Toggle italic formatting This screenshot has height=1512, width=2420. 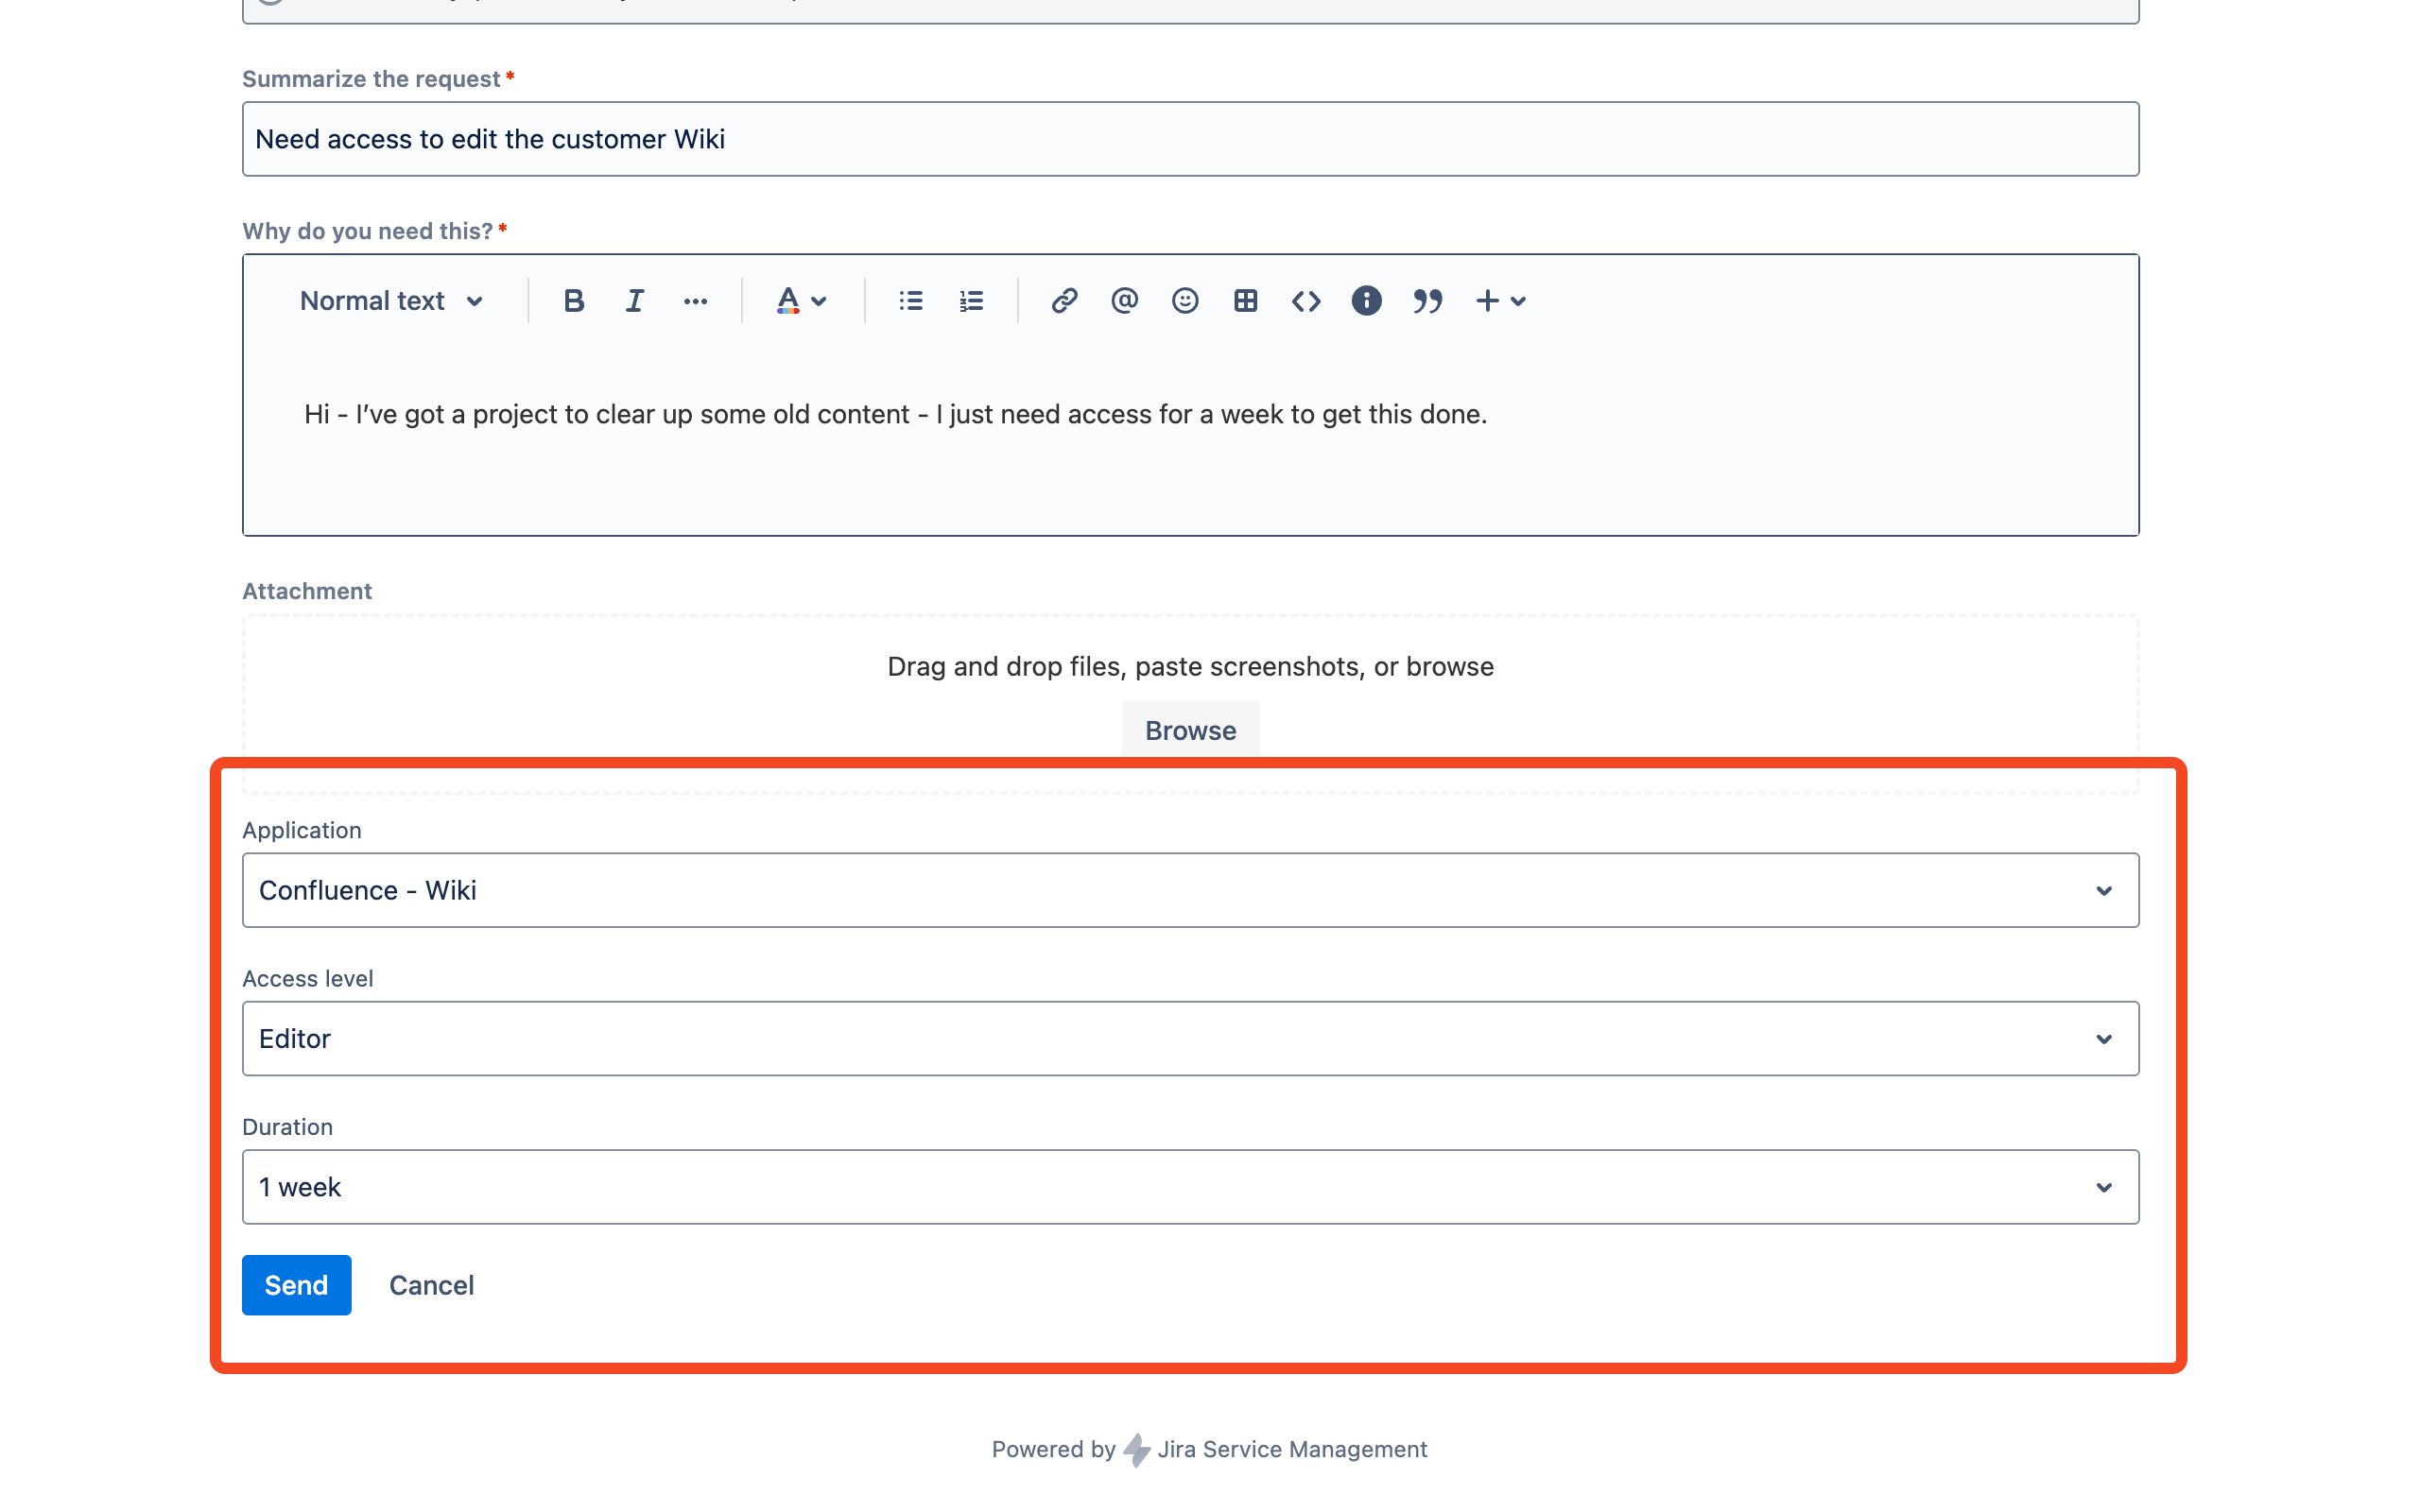[x=634, y=301]
